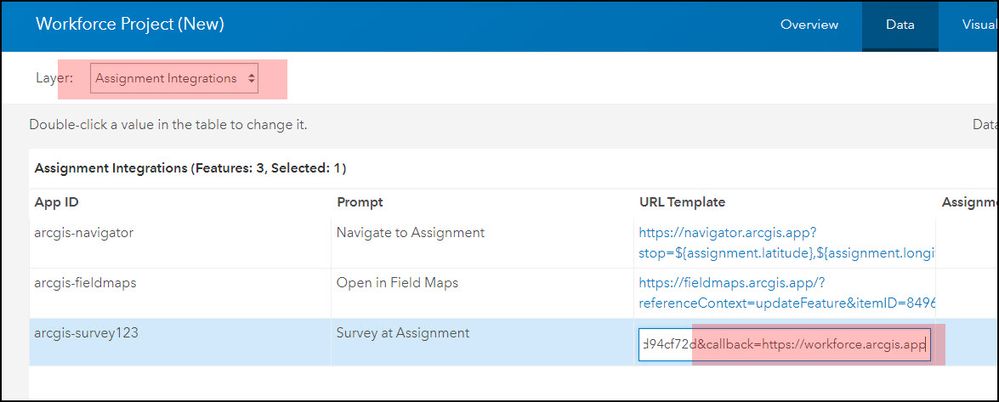Image resolution: width=999 pixels, height=402 pixels.
Task: Select the arcgis-fieldmaps row
Action: click(85, 283)
